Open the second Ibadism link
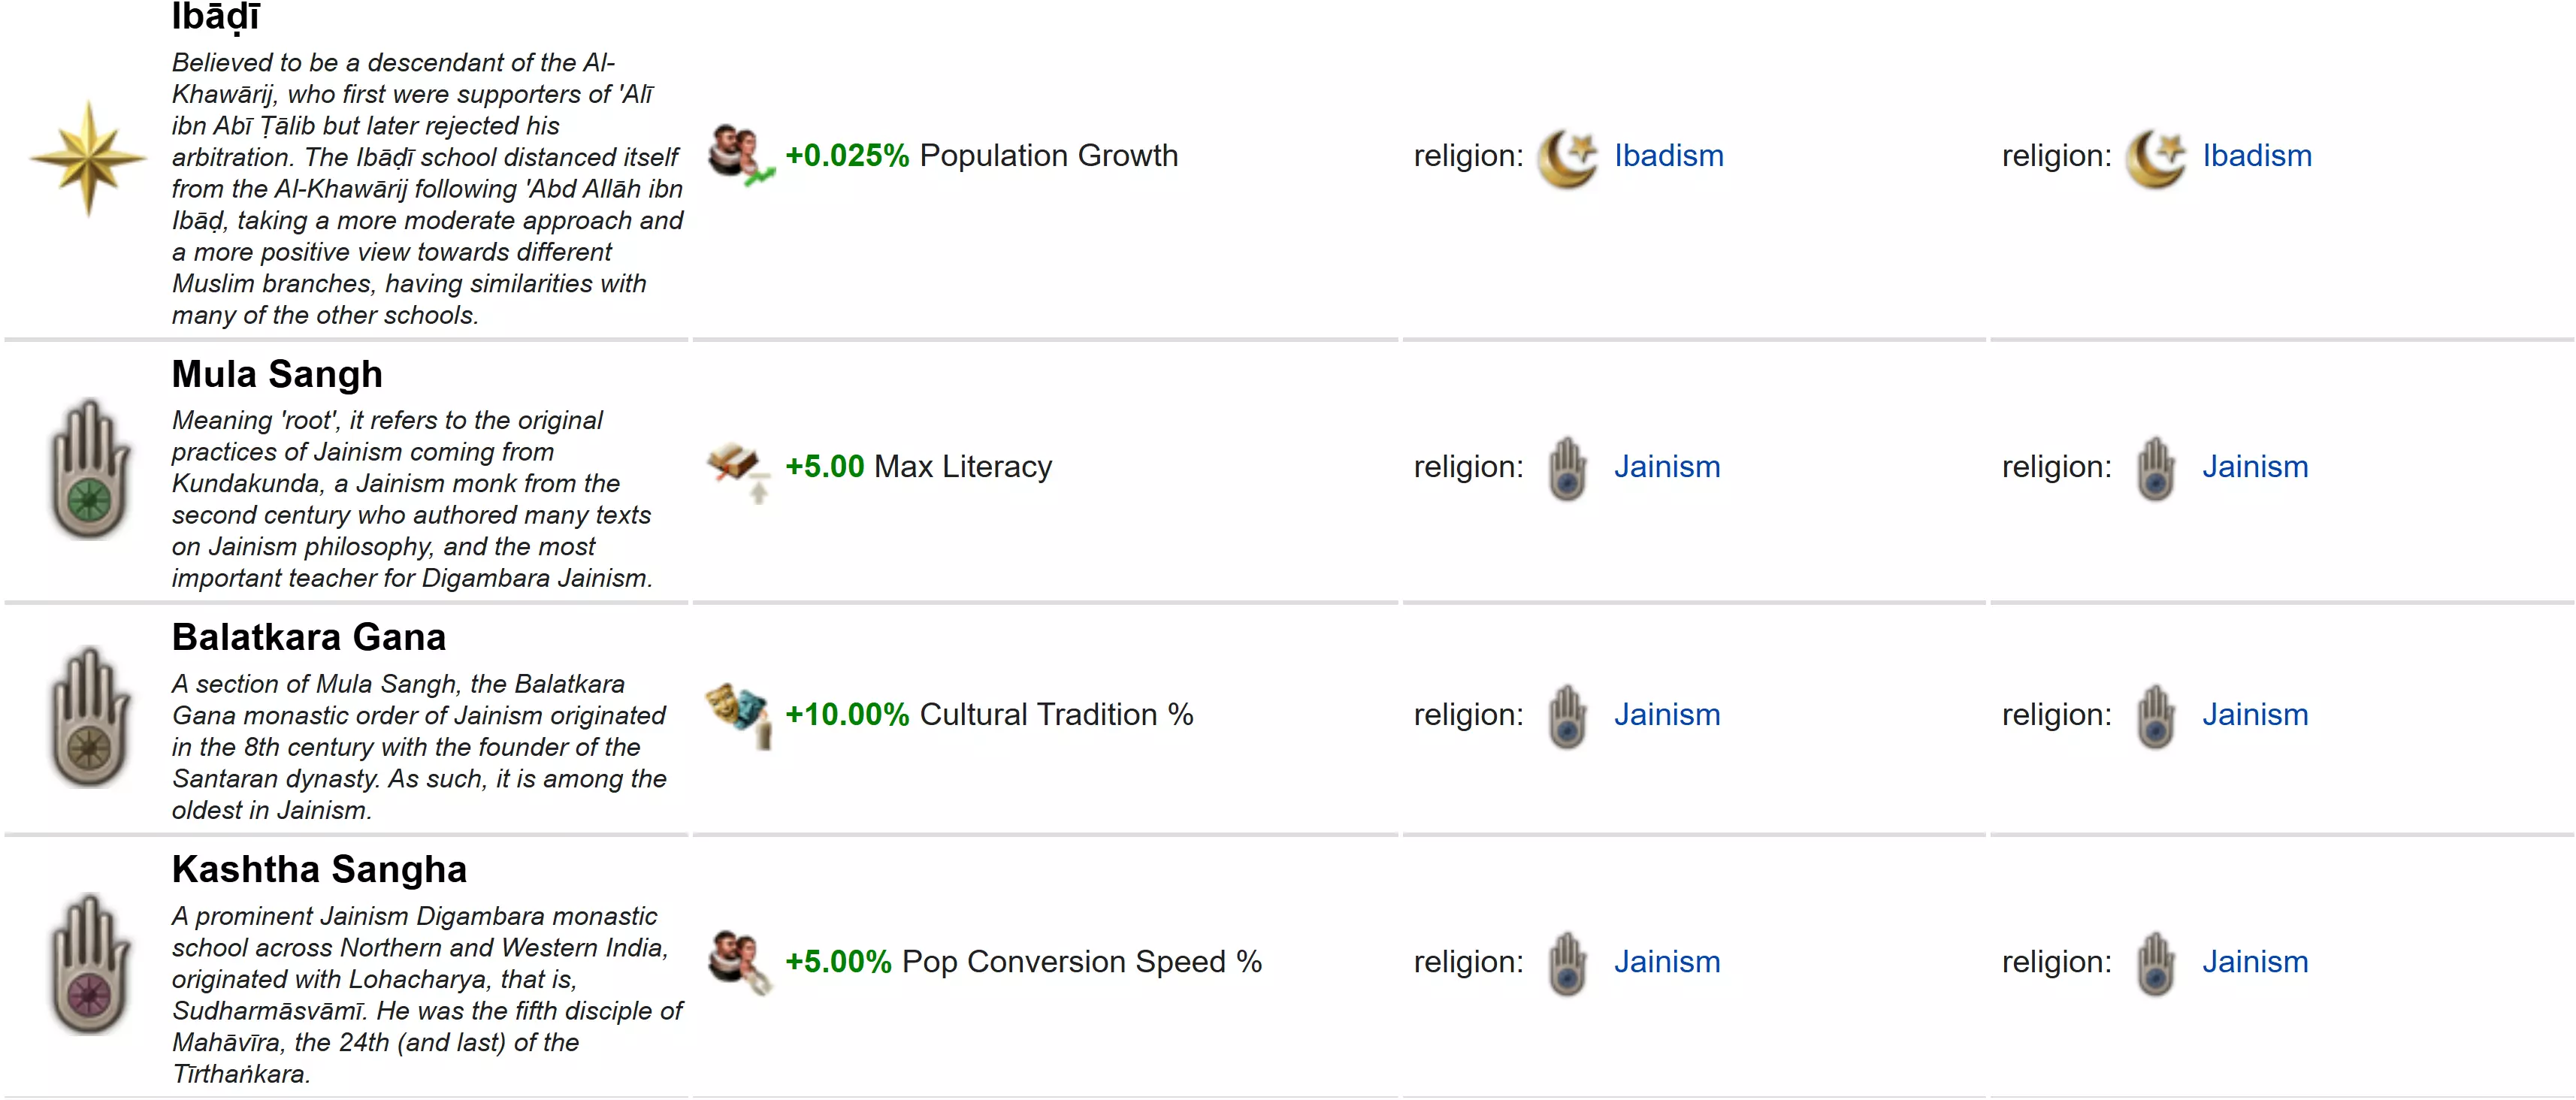This screenshot has width=2576, height=1100. pos(2256,156)
